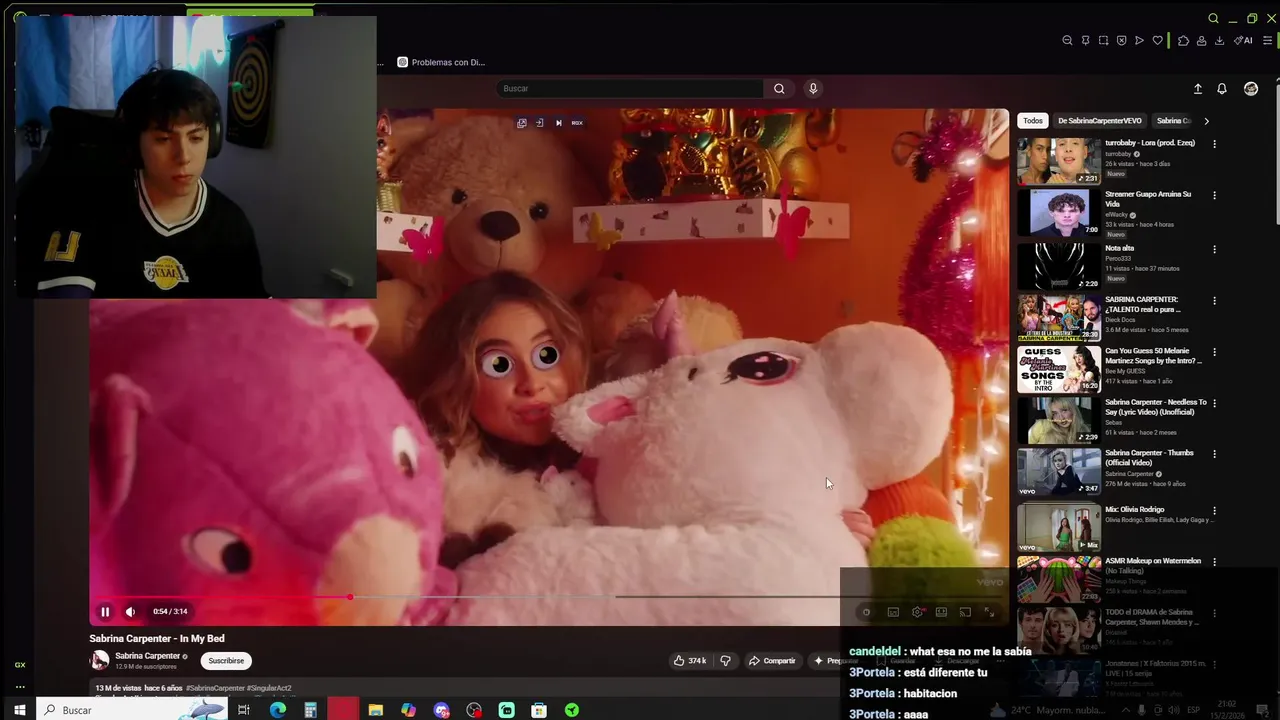This screenshot has width=1280, height=720.
Task: Toggle subtitles in the video player
Action: [893, 612]
